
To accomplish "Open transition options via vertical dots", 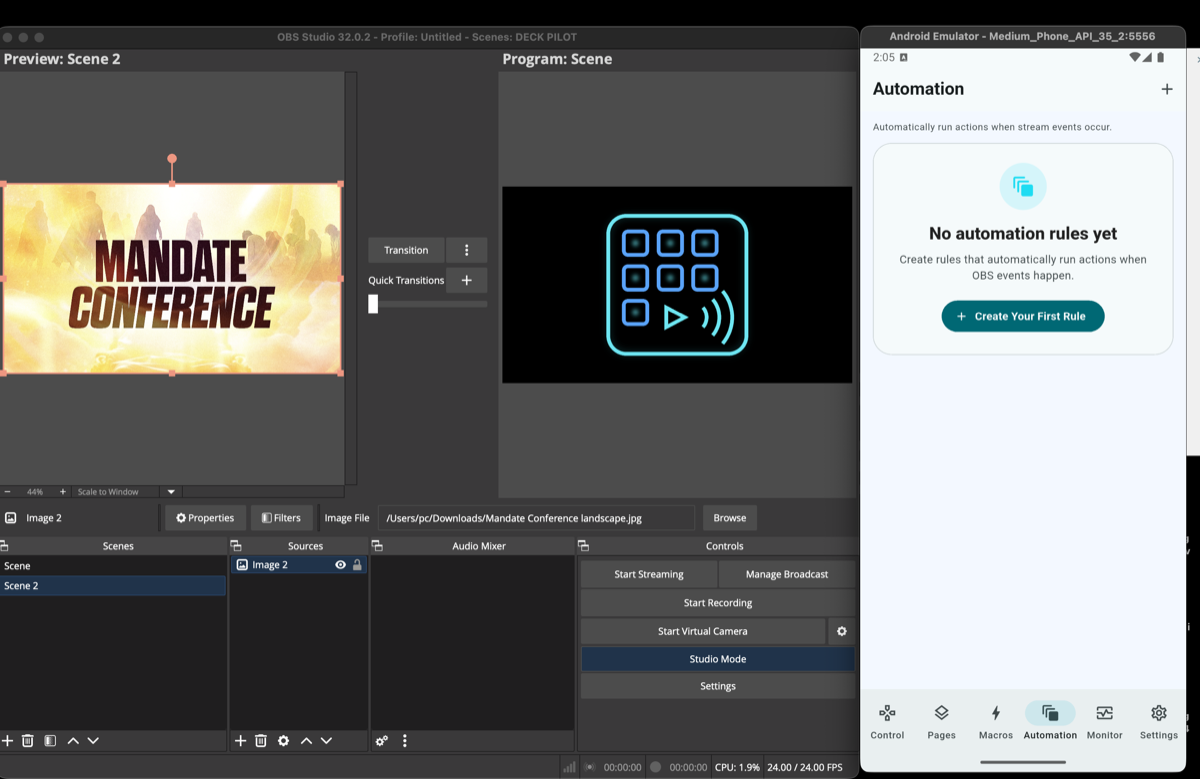I will 466,249.
